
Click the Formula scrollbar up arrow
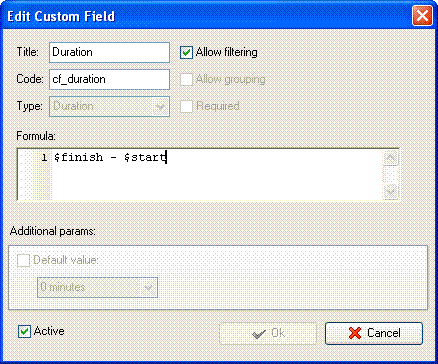coord(390,158)
